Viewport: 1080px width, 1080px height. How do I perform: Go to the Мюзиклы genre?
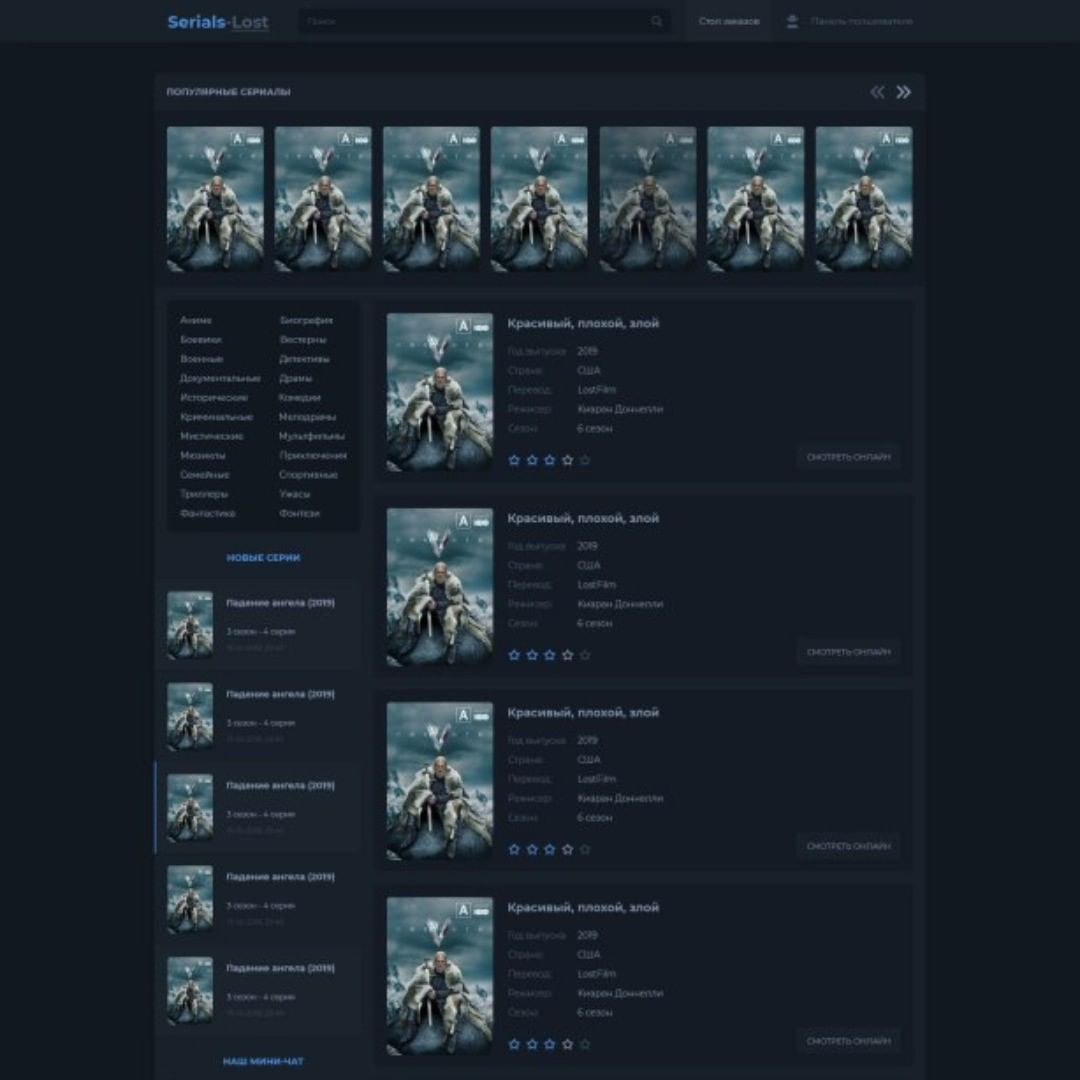202,455
